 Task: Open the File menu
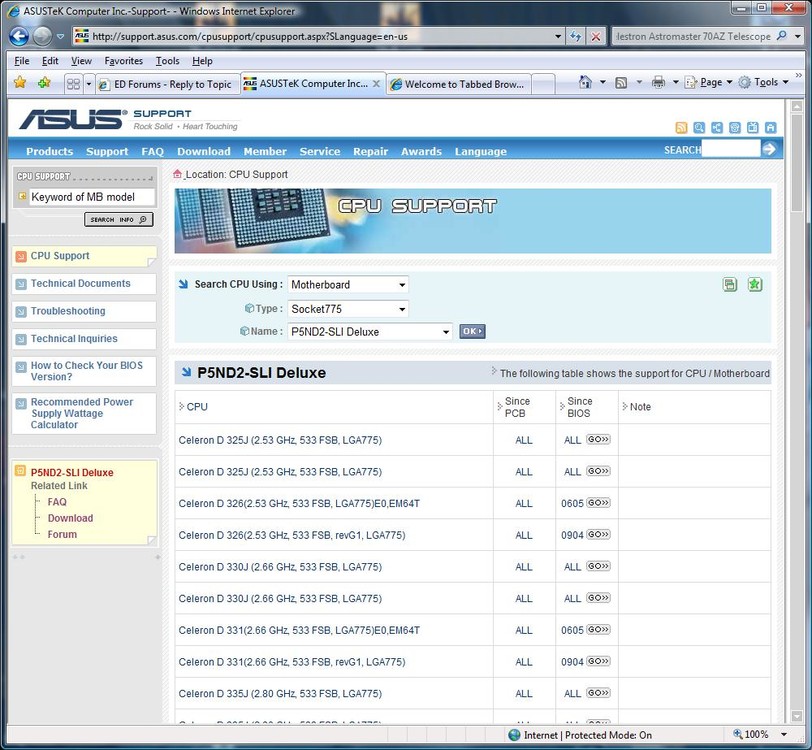tap(22, 61)
